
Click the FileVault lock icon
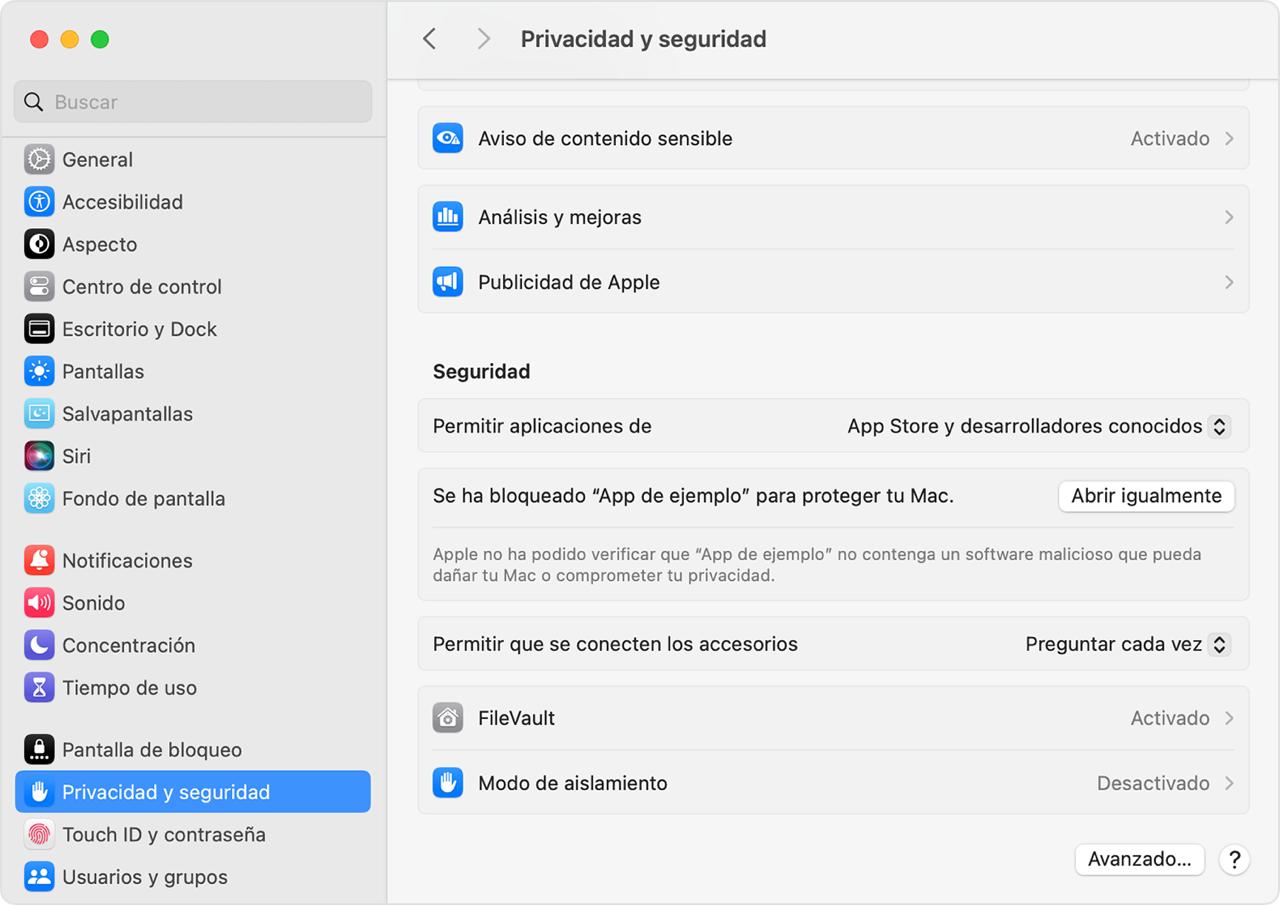tap(447, 717)
